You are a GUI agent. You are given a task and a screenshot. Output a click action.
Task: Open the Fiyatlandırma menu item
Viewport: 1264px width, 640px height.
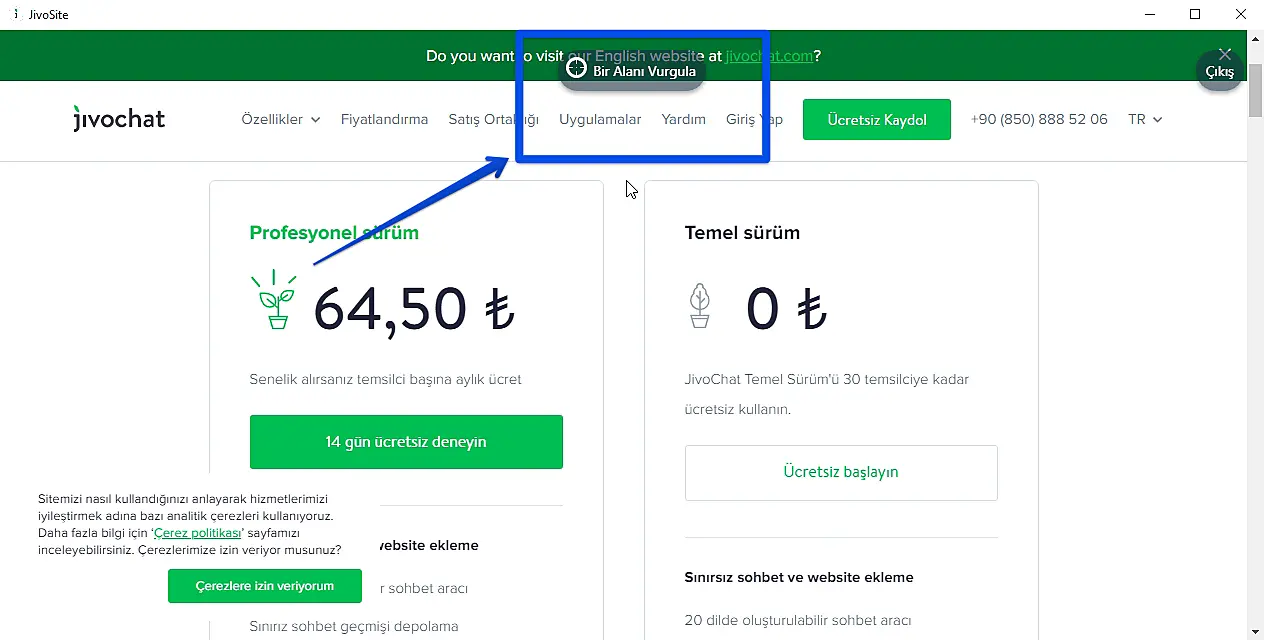pos(384,119)
